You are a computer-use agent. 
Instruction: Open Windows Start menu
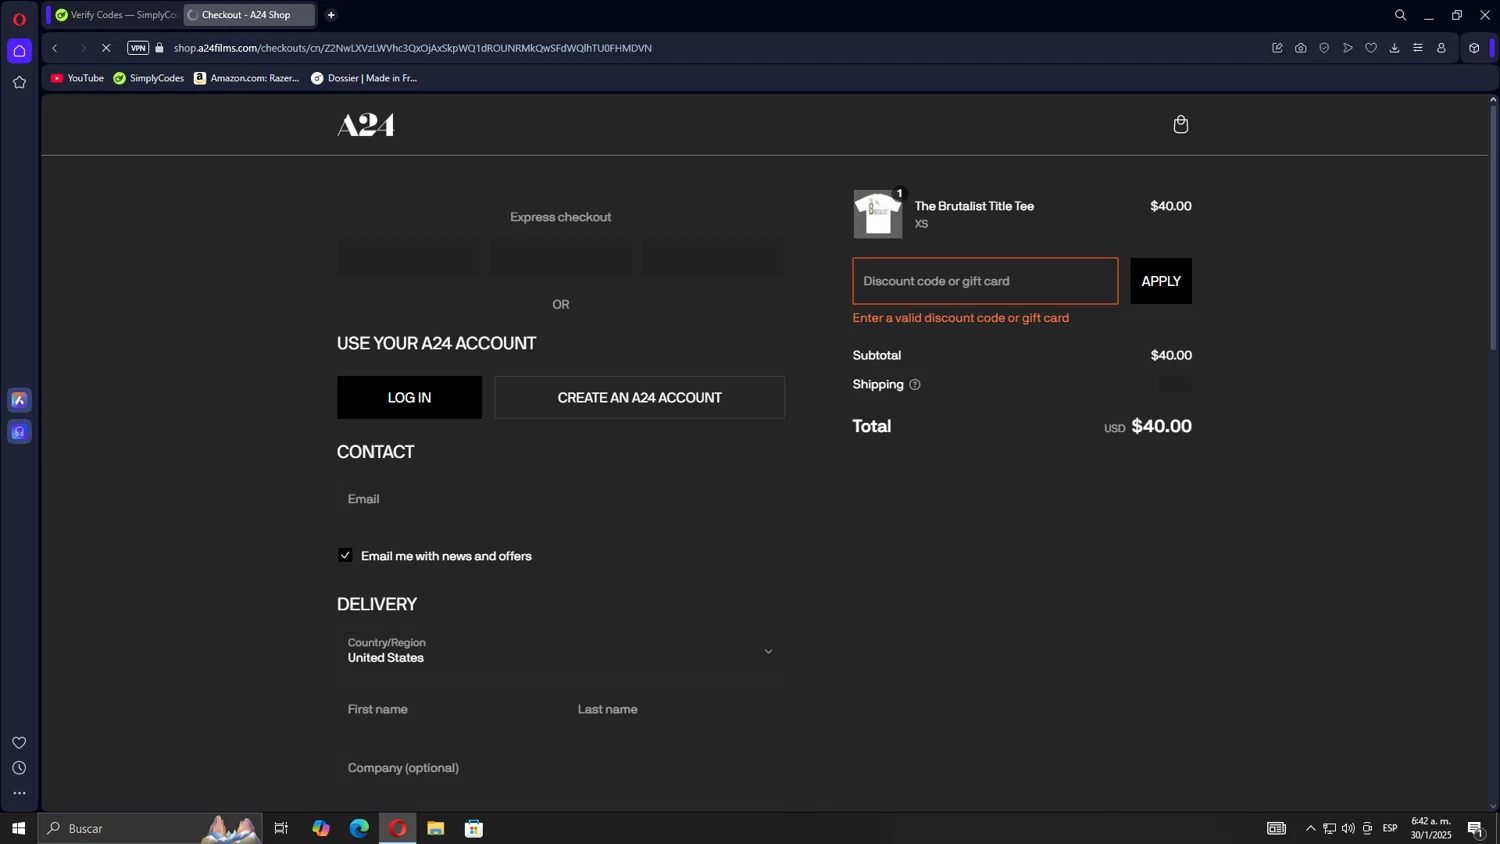click(18, 828)
